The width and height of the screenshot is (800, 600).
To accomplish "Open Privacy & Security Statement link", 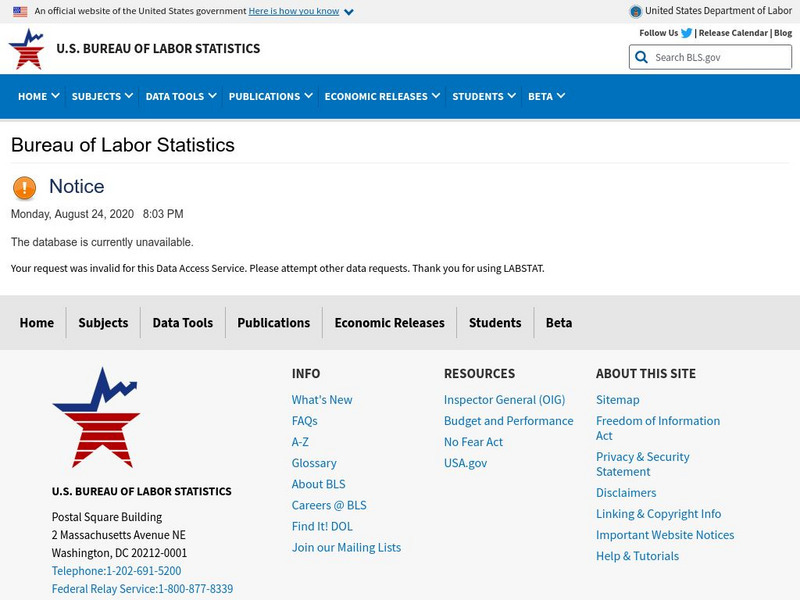I will click(643, 464).
